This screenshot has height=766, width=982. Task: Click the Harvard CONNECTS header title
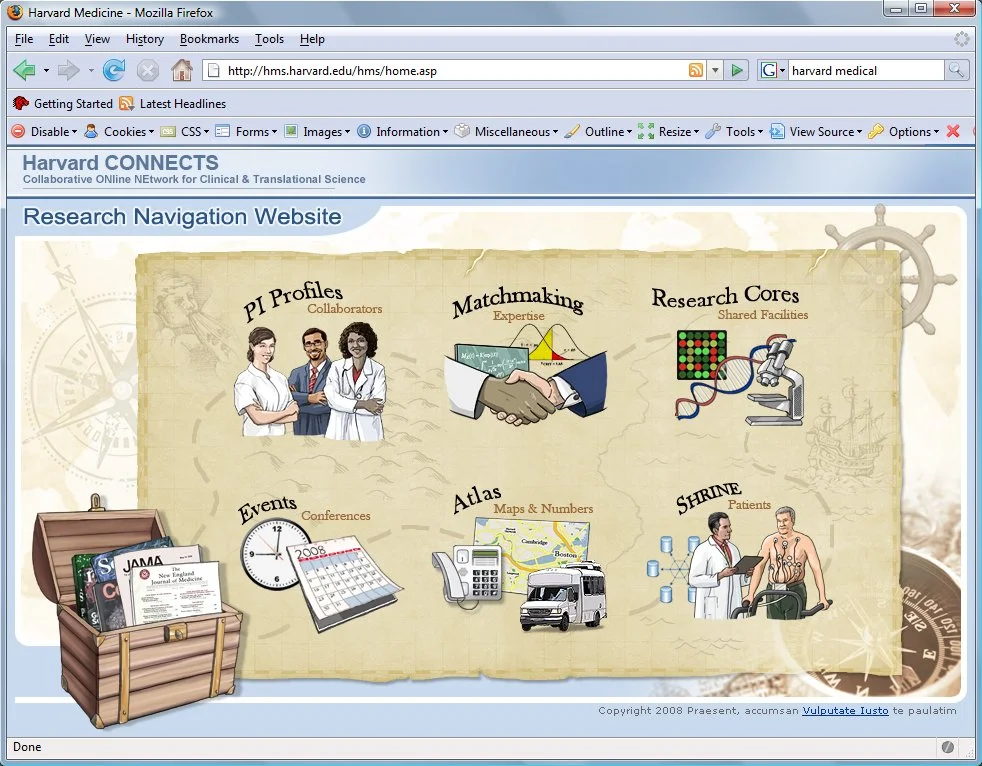(x=120, y=163)
